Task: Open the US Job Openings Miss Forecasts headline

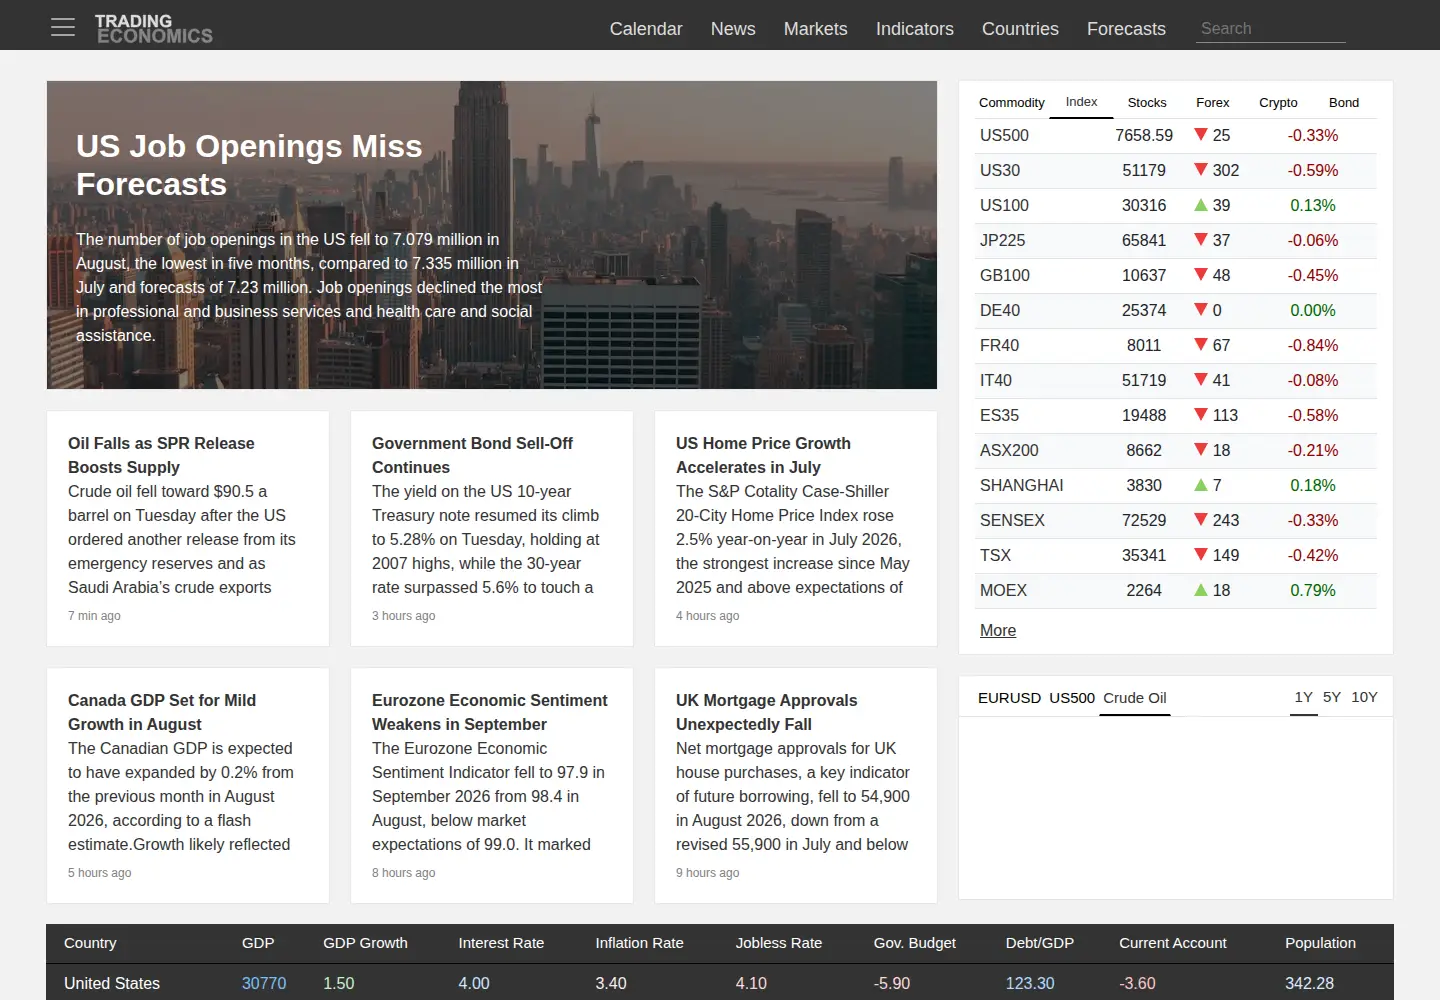Action: pos(249,165)
